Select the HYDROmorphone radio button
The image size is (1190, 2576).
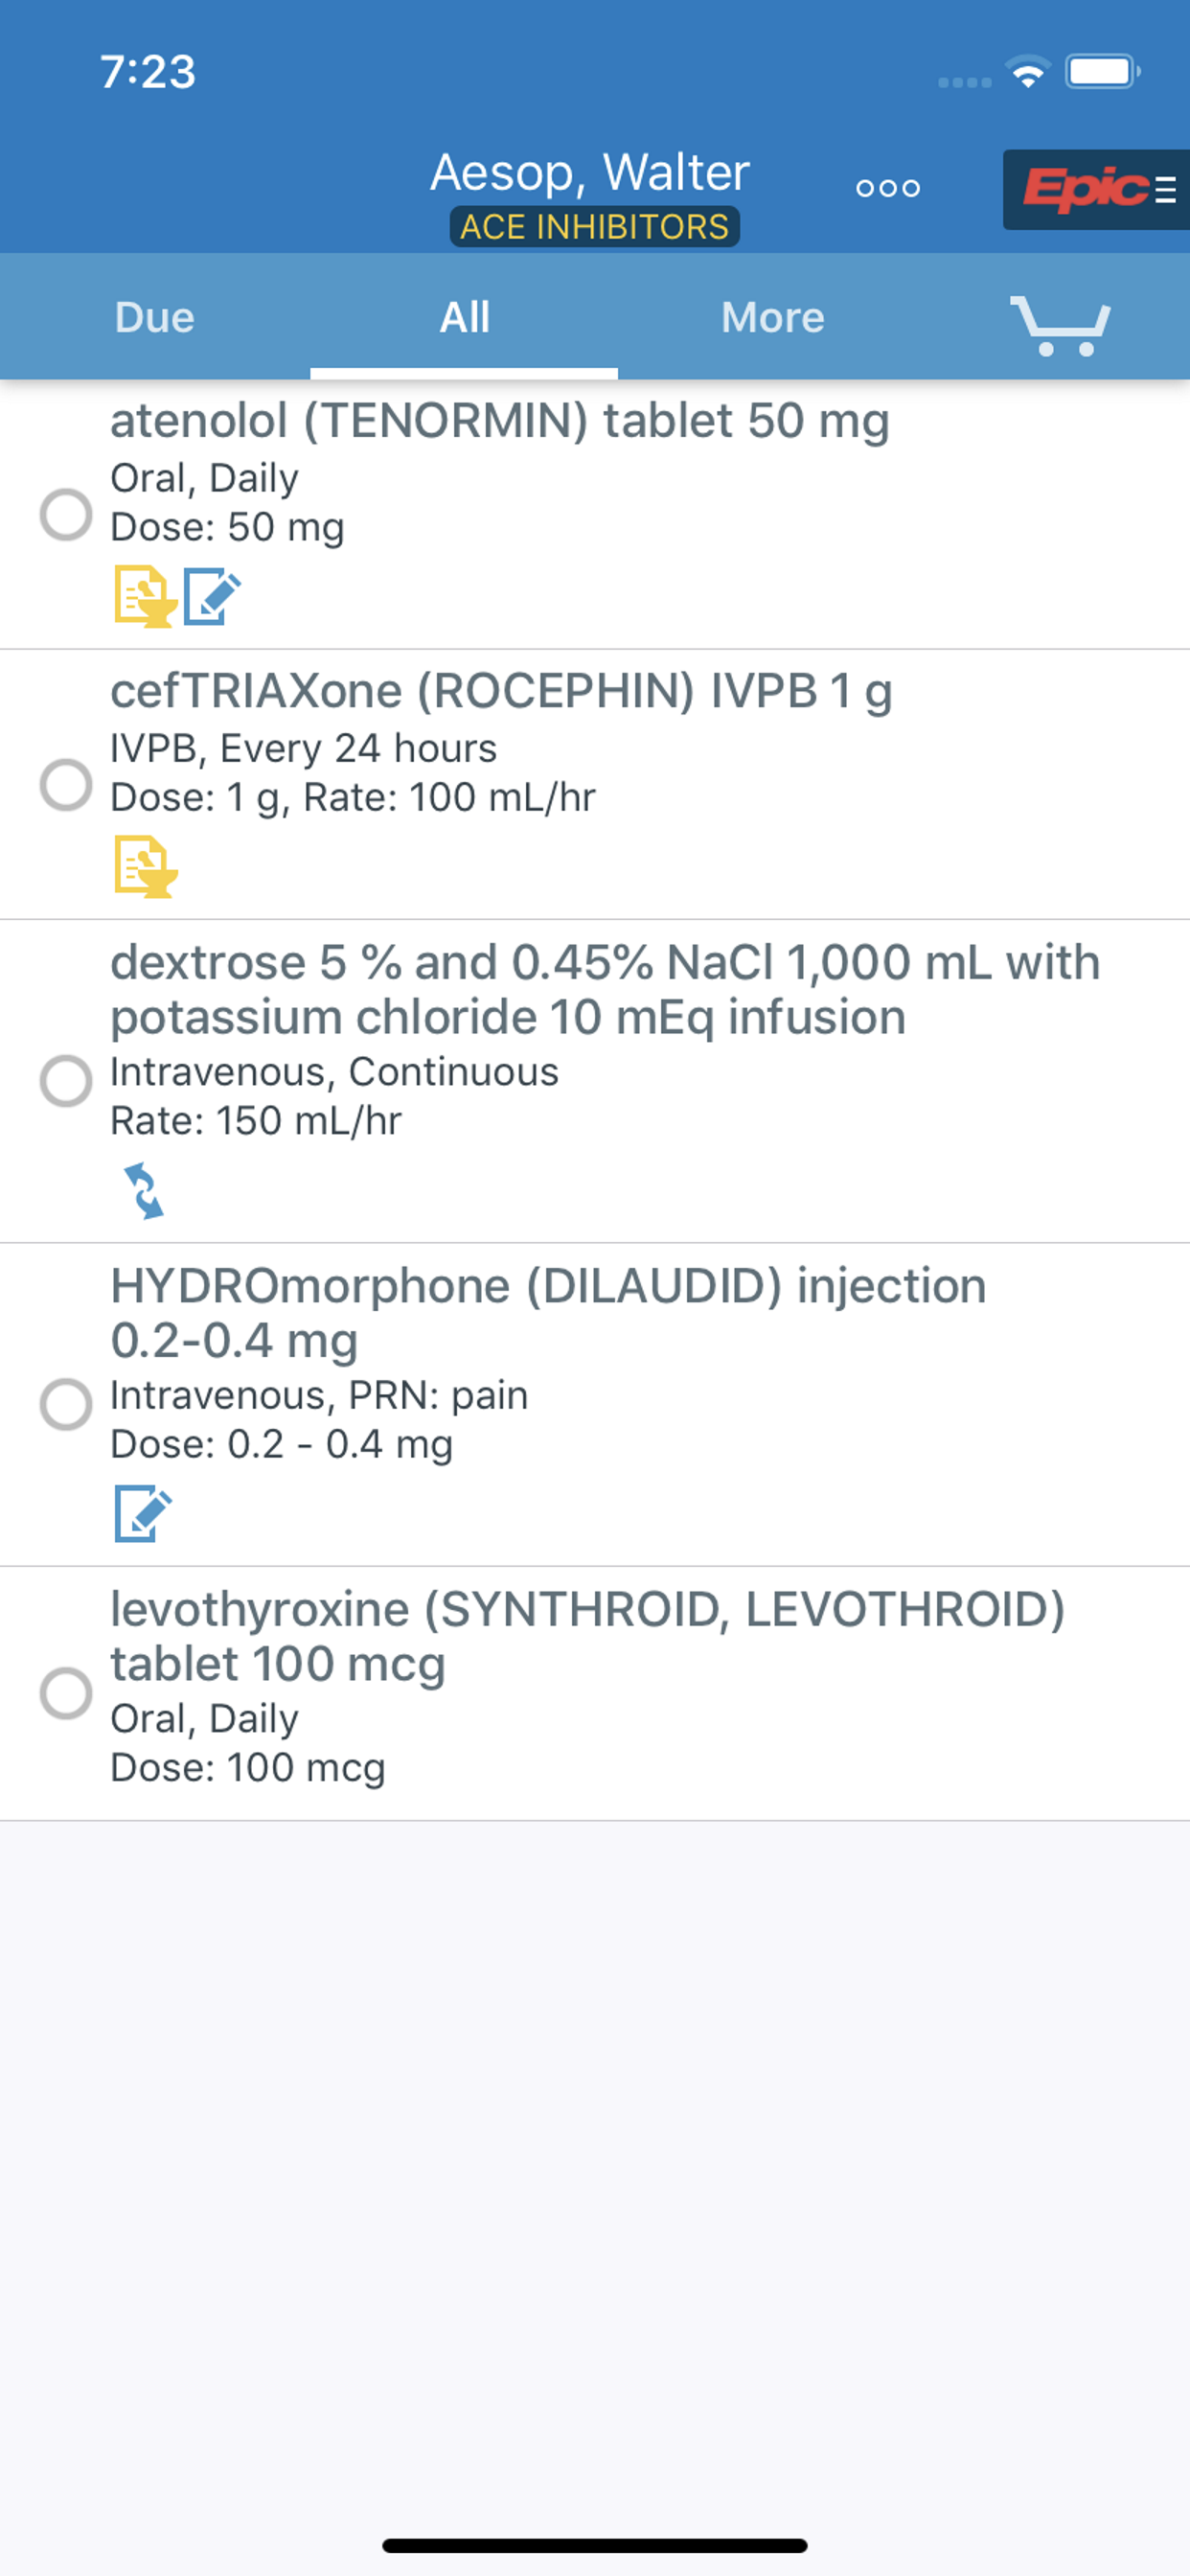click(x=66, y=1404)
